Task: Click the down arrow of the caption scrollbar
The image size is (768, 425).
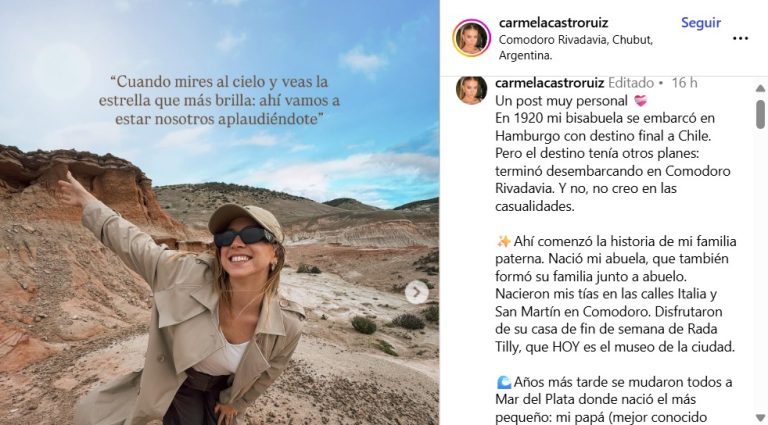Action: point(760,419)
